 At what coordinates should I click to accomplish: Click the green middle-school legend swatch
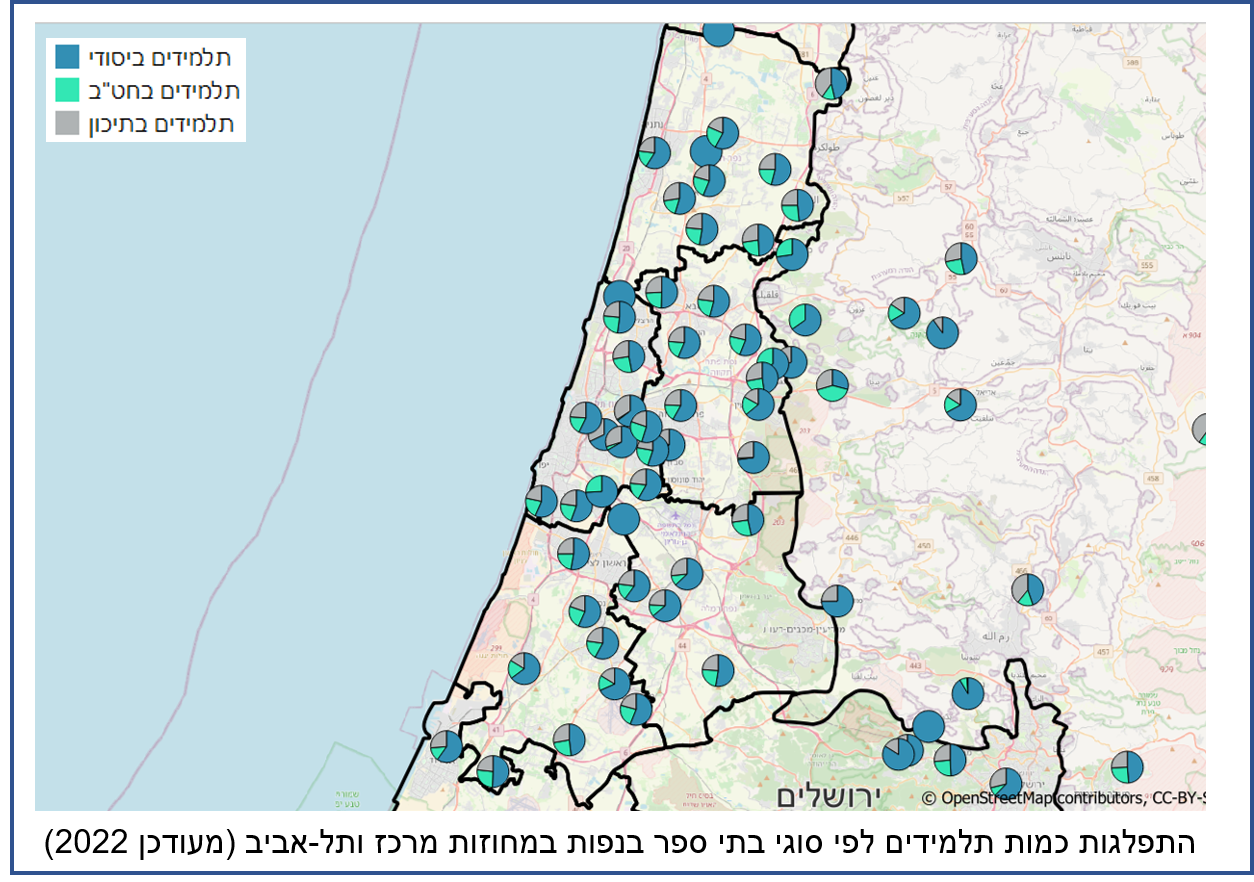pos(68,90)
